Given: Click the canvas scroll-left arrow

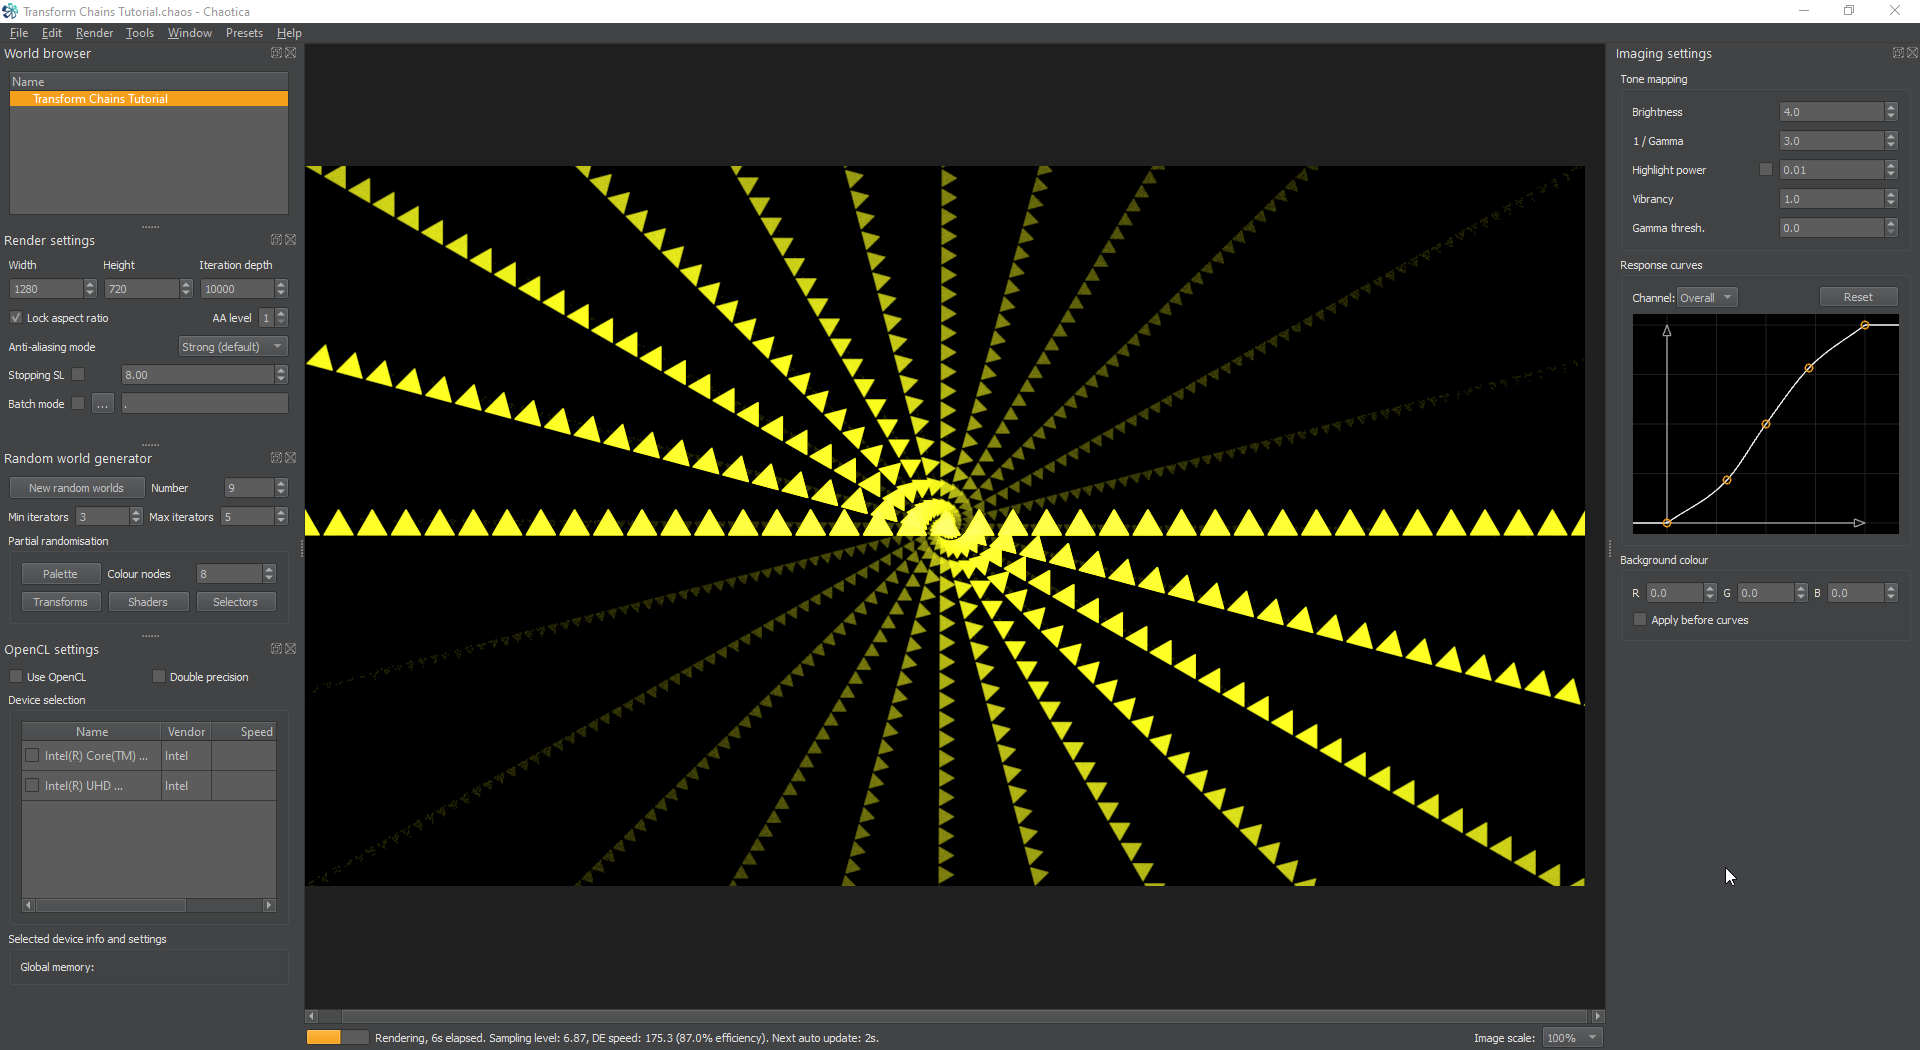Looking at the screenshot, I should [311, 1016].
